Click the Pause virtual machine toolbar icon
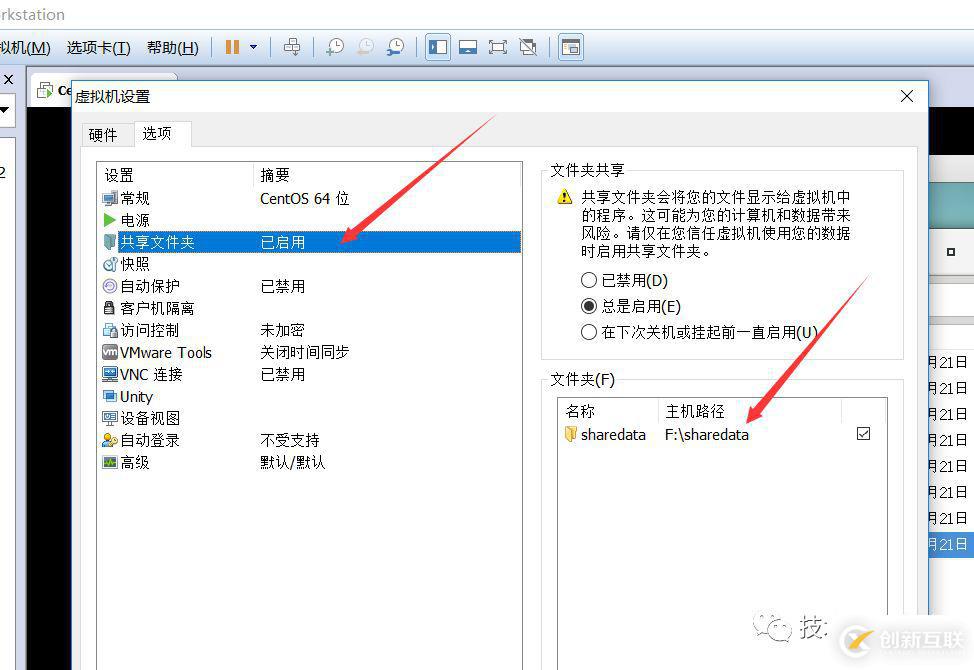Viewport: 974px width, 670px height. [x=232, y=47]
